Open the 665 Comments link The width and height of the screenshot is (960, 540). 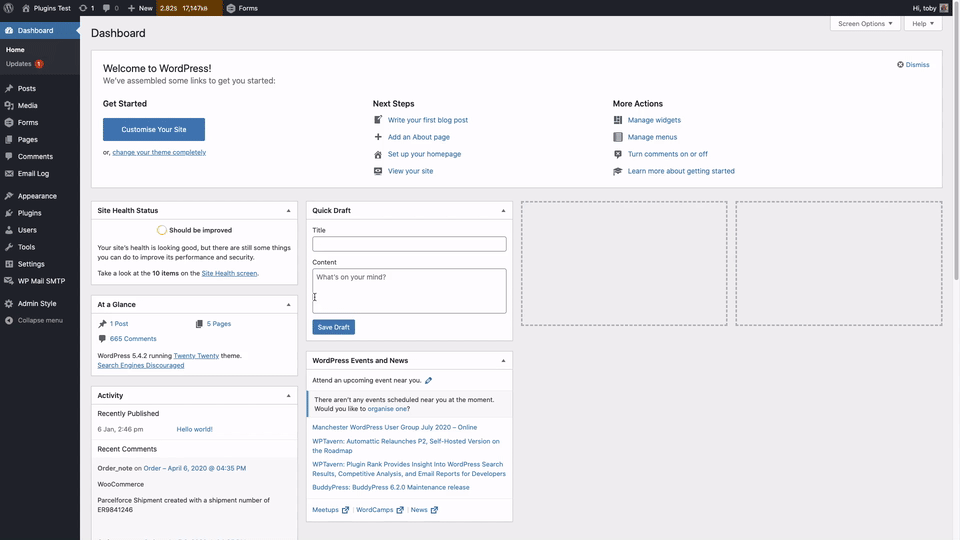coord(133,339)
